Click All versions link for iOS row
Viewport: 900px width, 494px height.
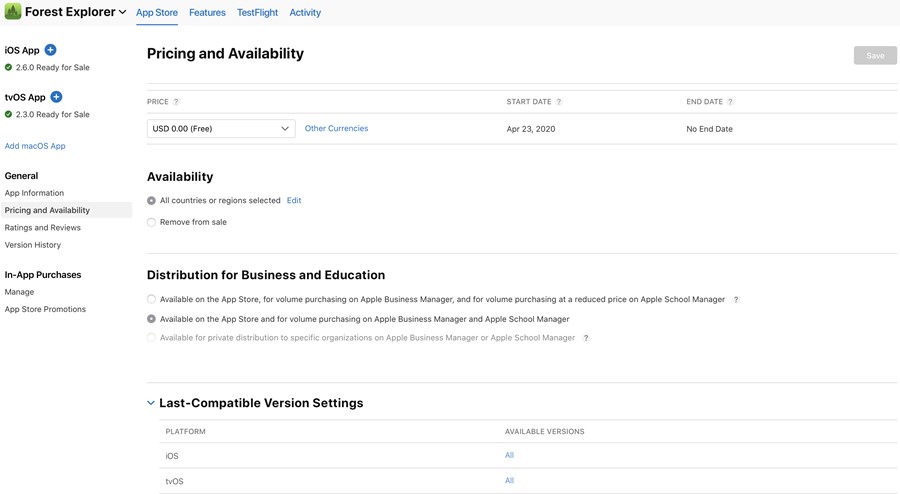coord(509,455)
